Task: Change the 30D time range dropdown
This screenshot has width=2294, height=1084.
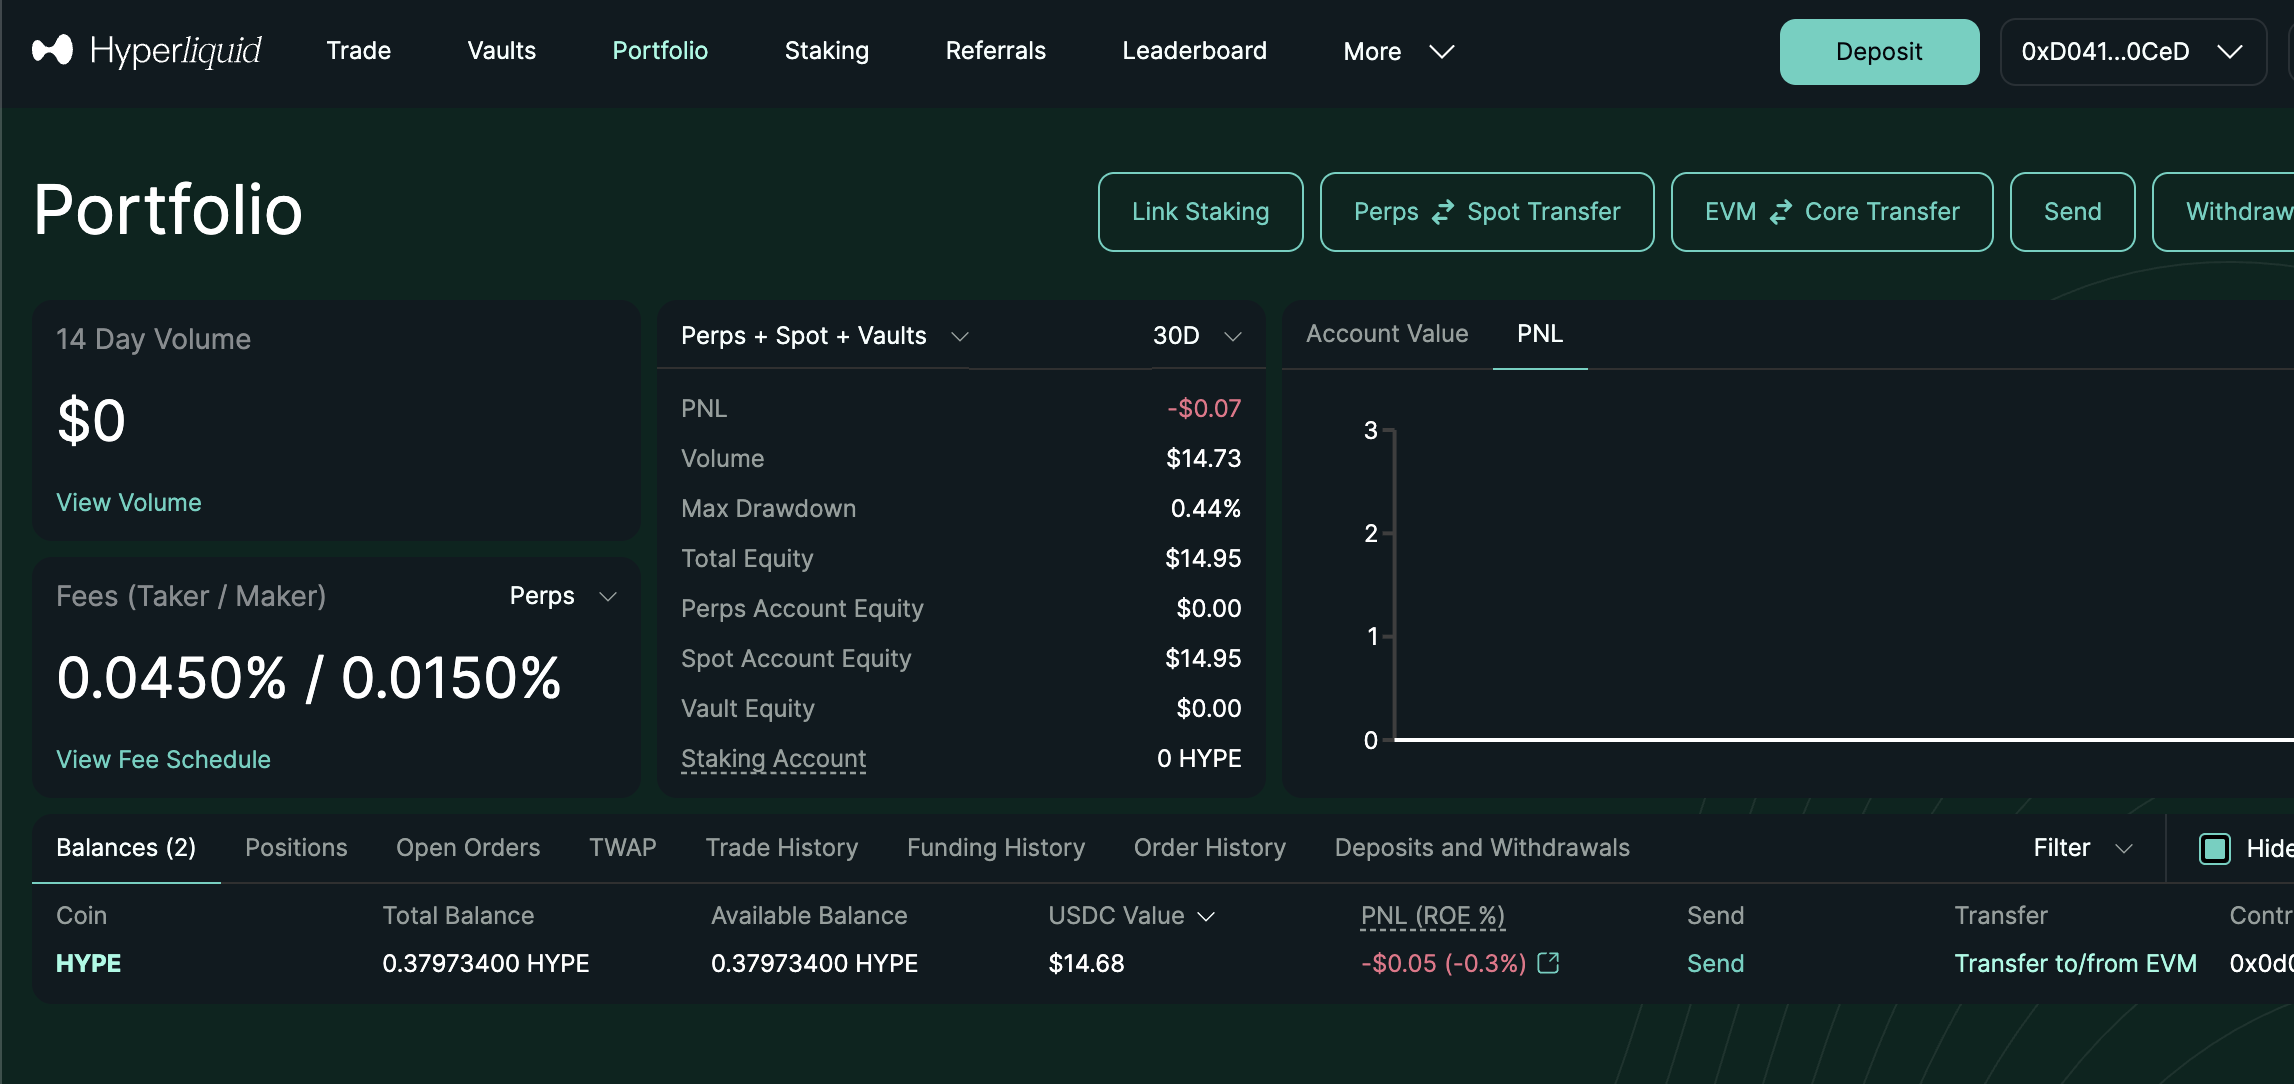Action: [1196, 336]
